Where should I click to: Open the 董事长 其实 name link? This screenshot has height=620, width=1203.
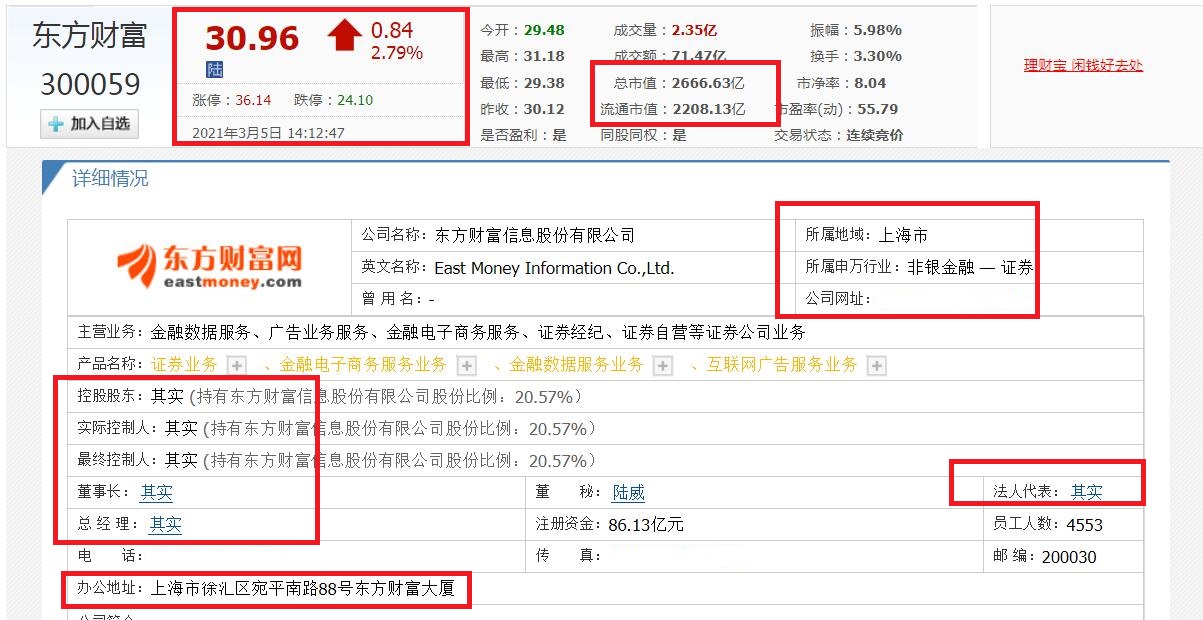click(x=156, y=493)
